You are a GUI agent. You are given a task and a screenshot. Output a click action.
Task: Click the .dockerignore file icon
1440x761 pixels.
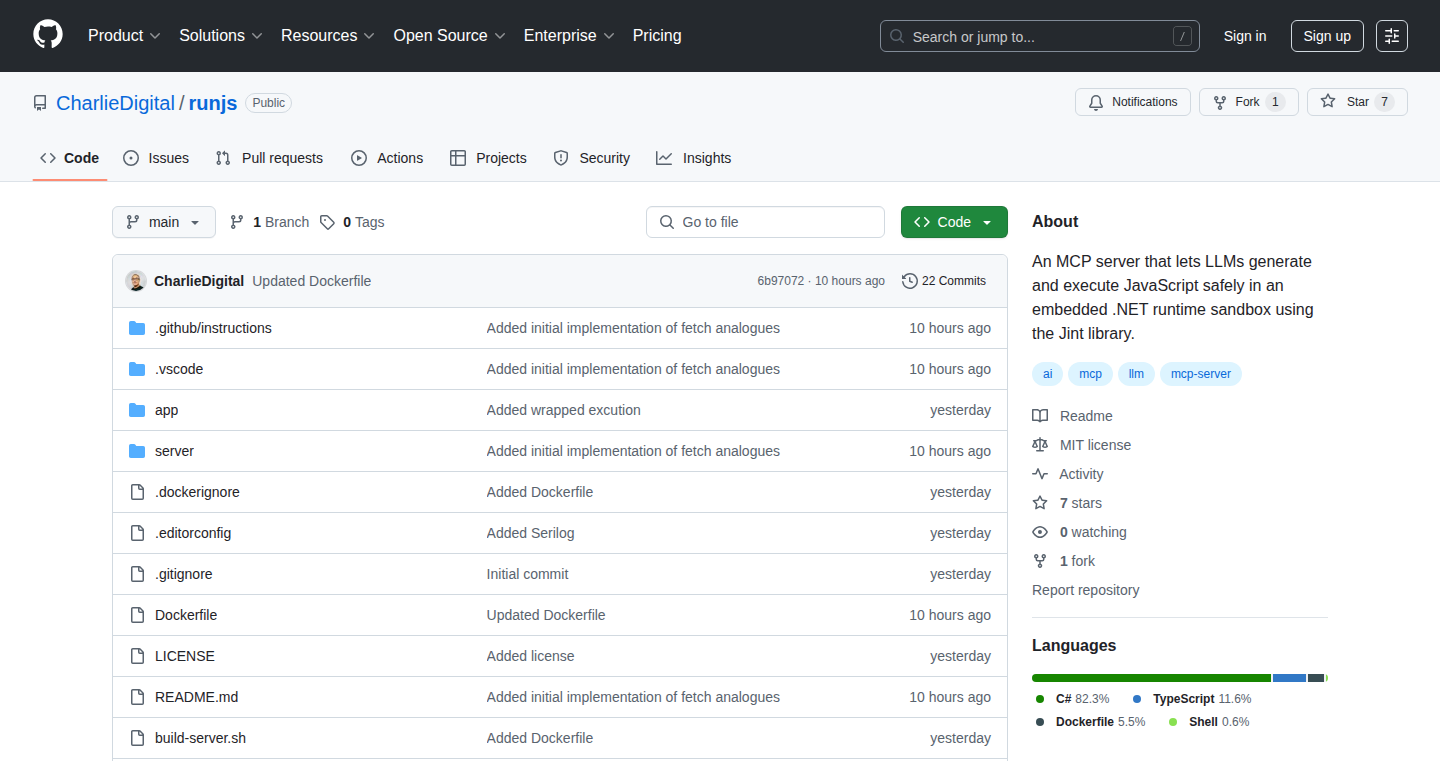[x=137, y=492]
